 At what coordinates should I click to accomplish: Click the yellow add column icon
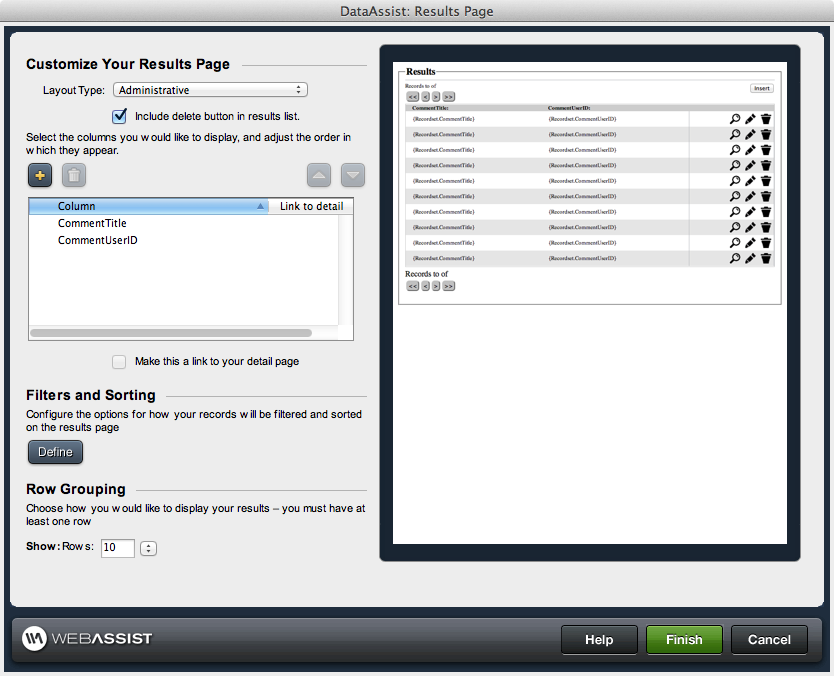(x=39, y=175)
